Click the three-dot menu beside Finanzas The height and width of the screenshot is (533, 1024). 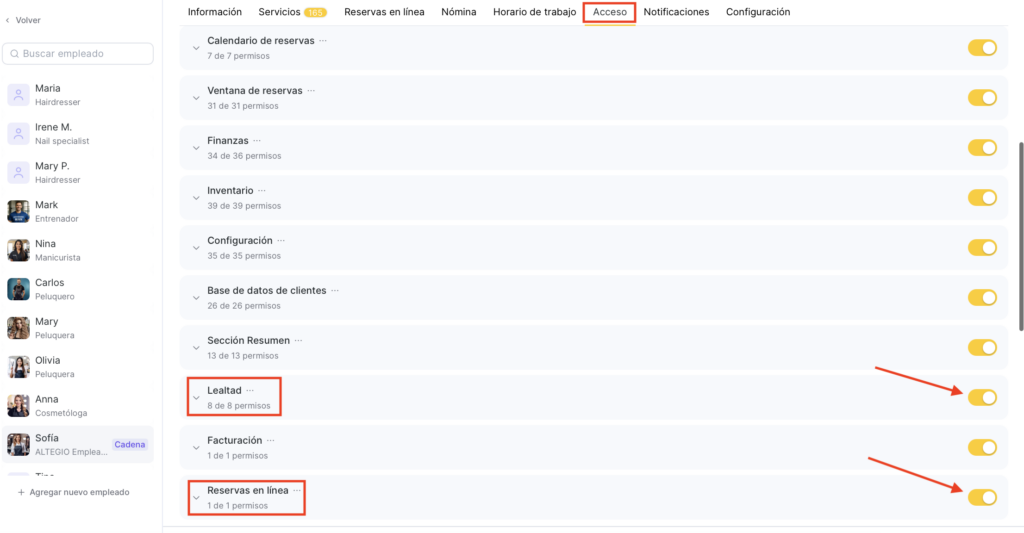257,141
